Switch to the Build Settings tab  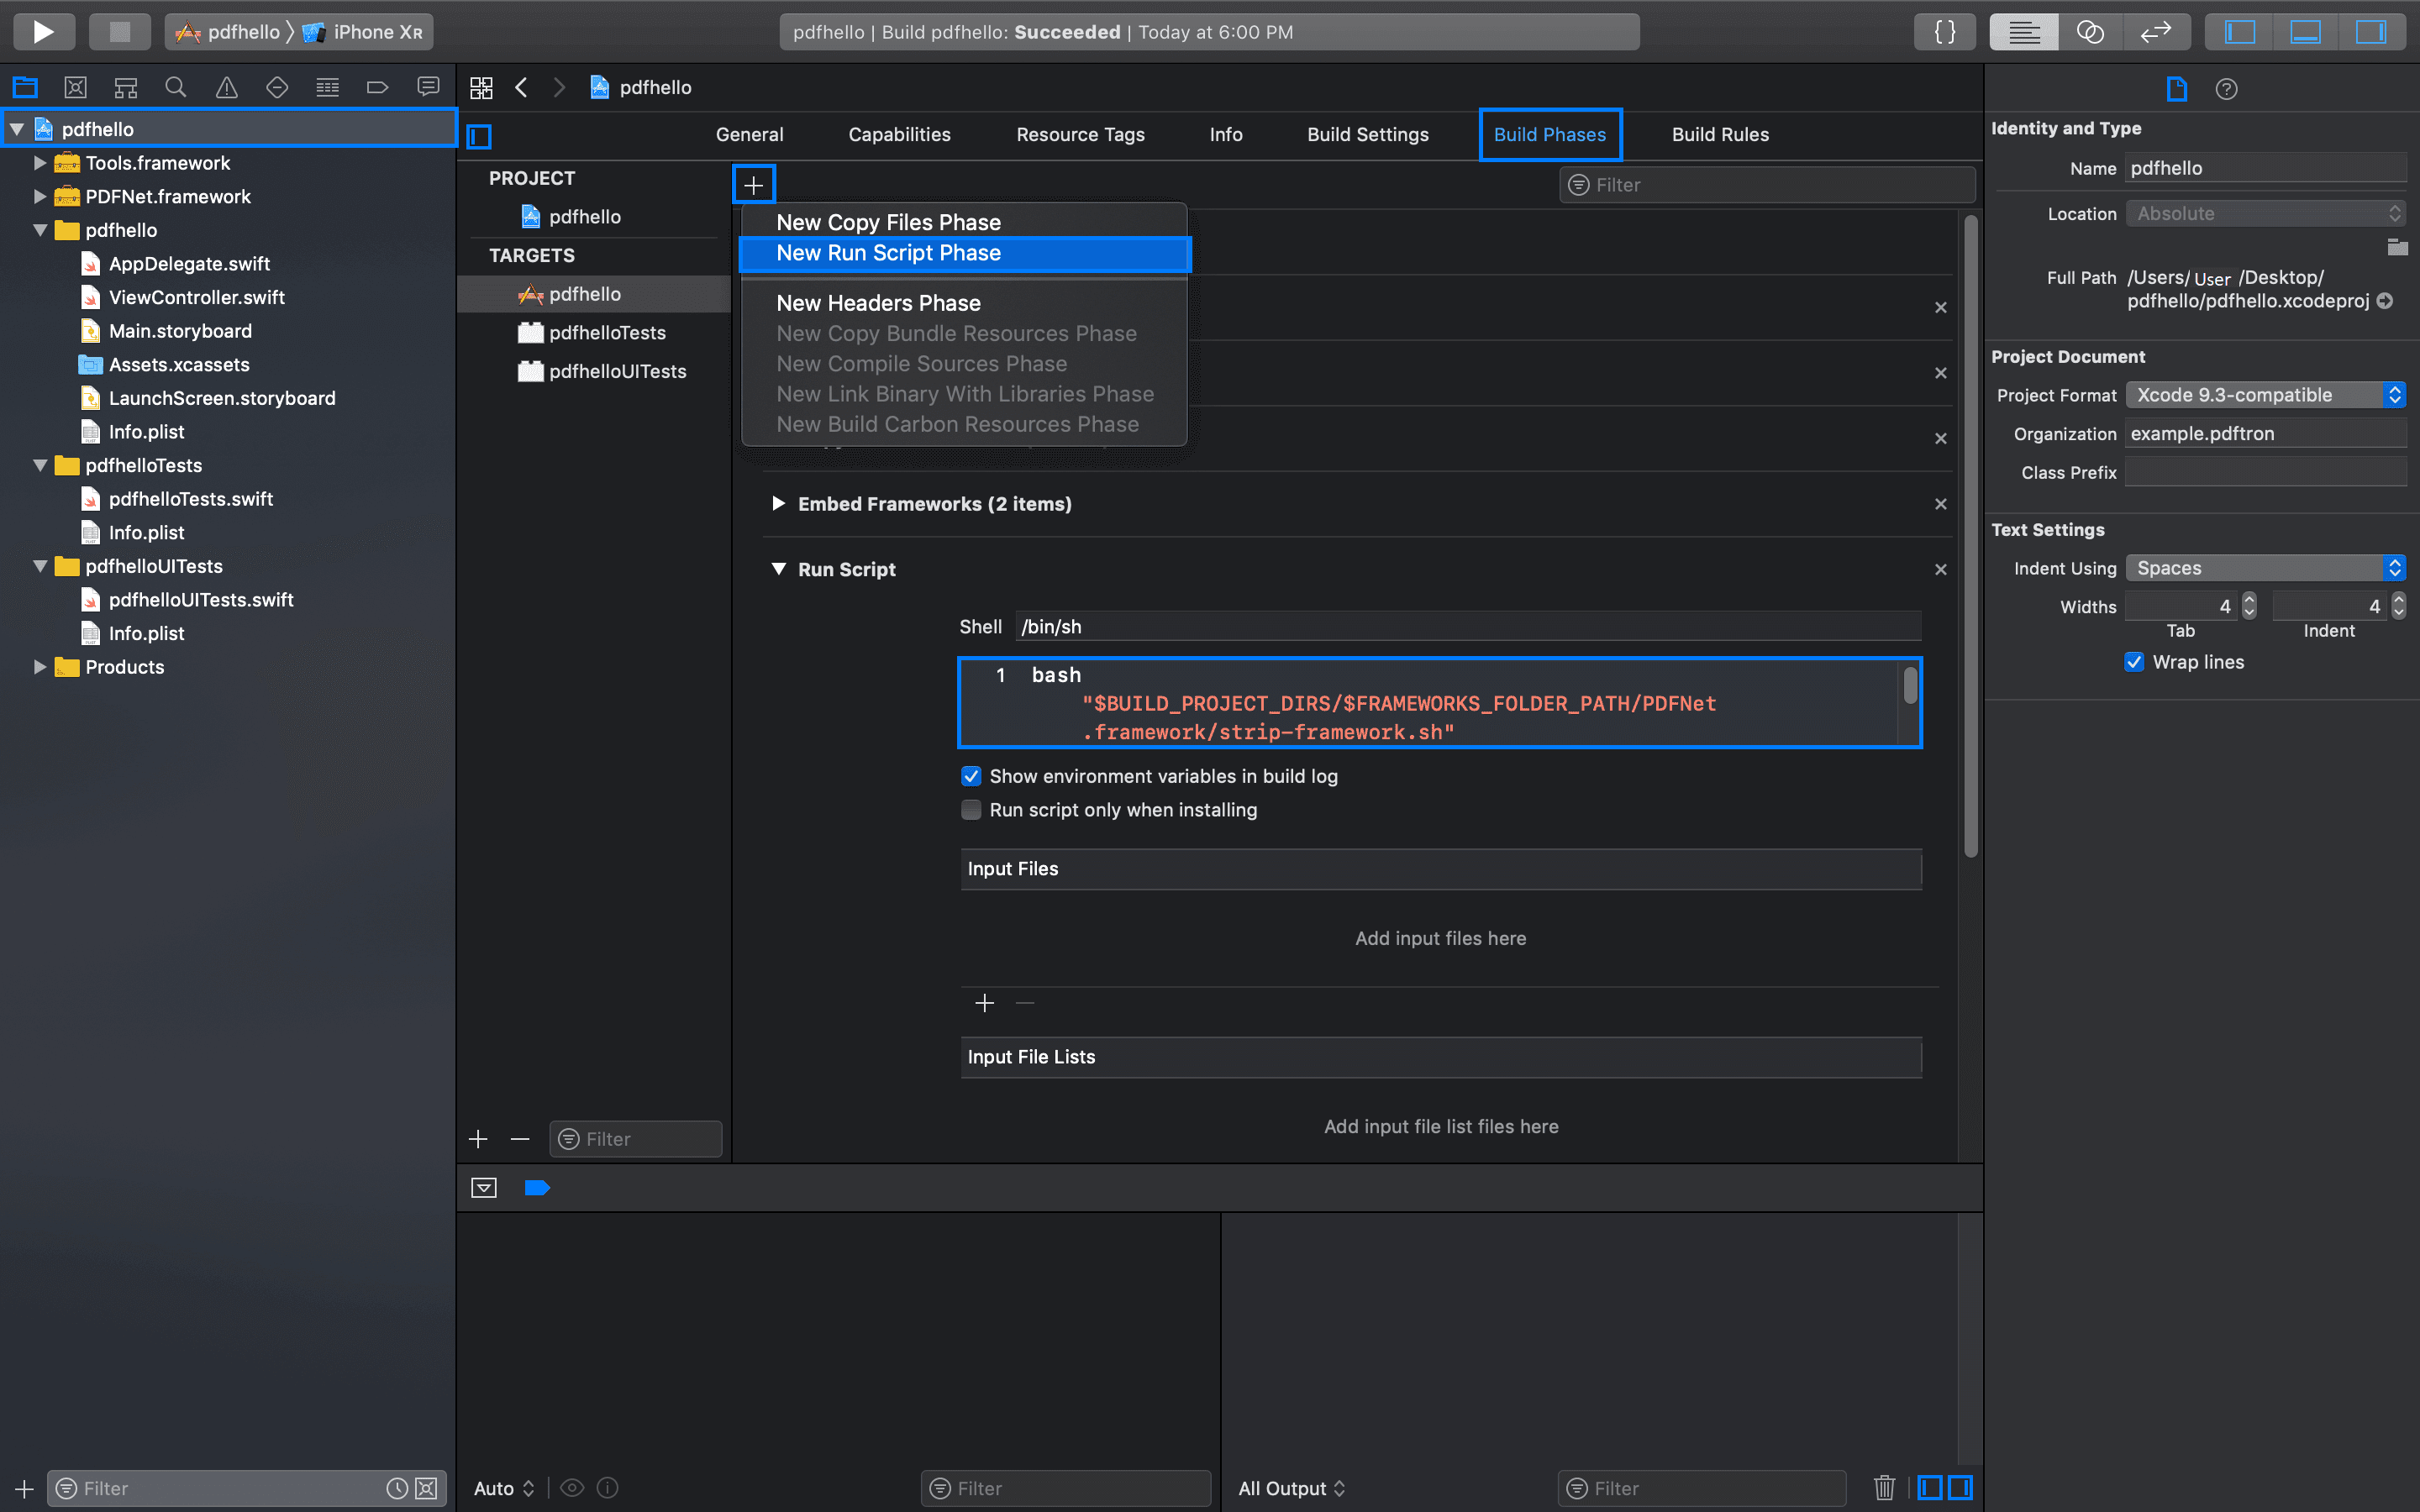[x=1367, y=135]
